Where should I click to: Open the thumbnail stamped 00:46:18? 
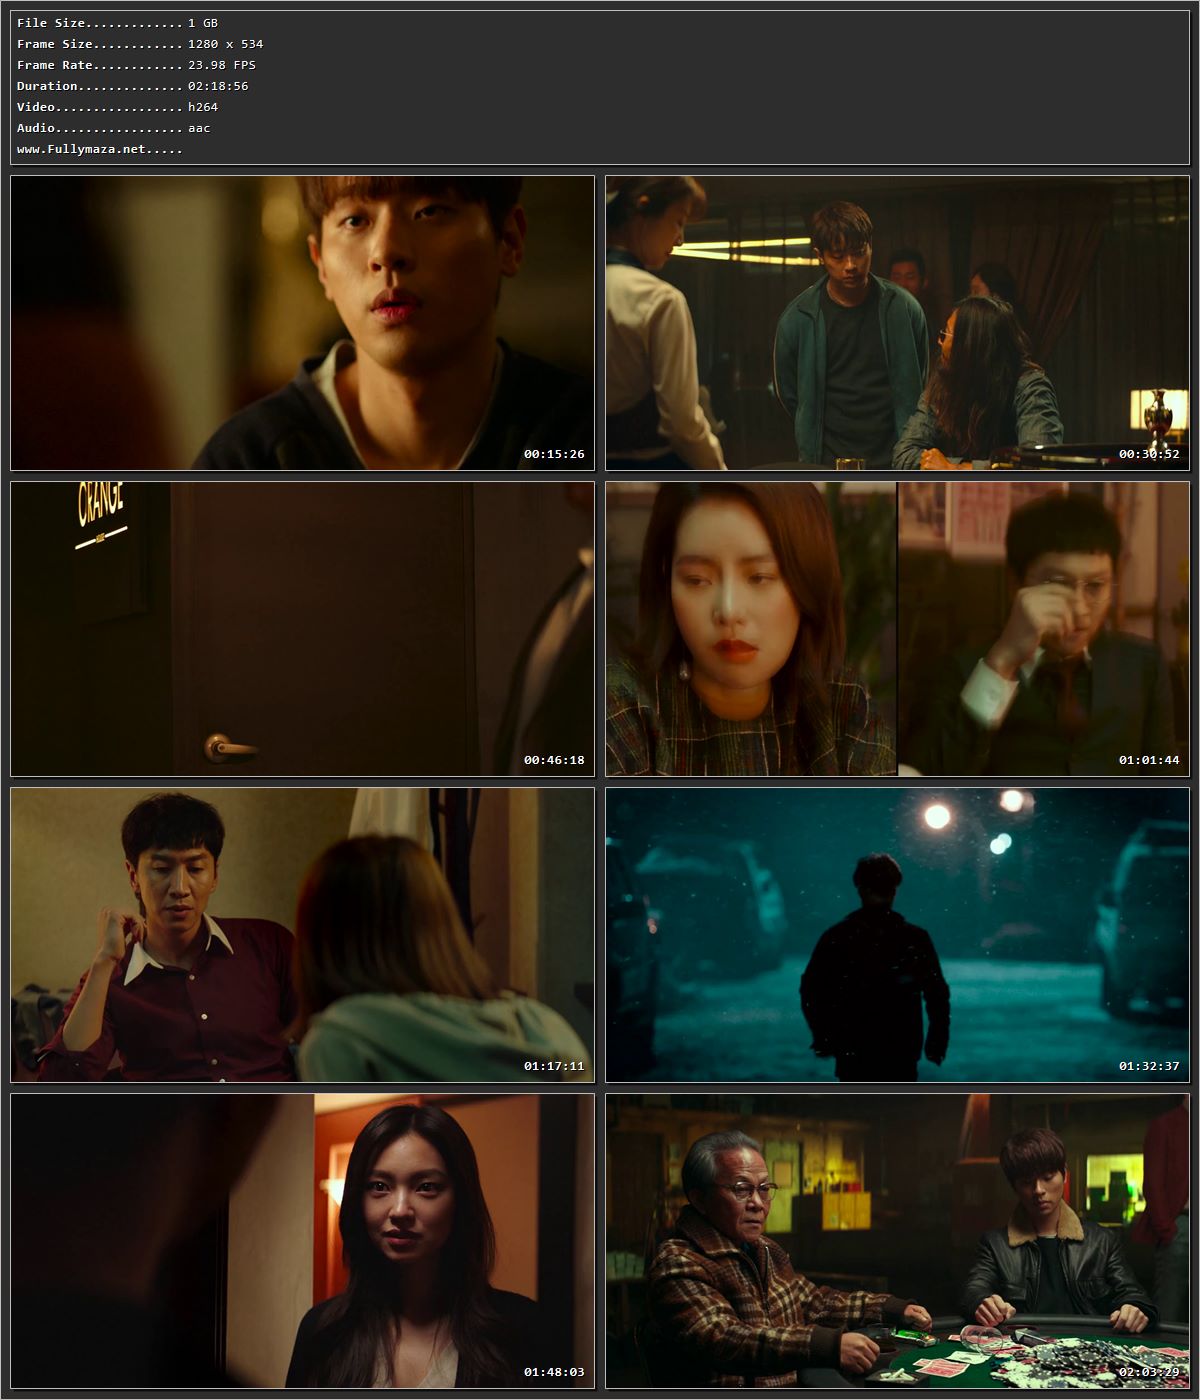click(x=302, y=629)
